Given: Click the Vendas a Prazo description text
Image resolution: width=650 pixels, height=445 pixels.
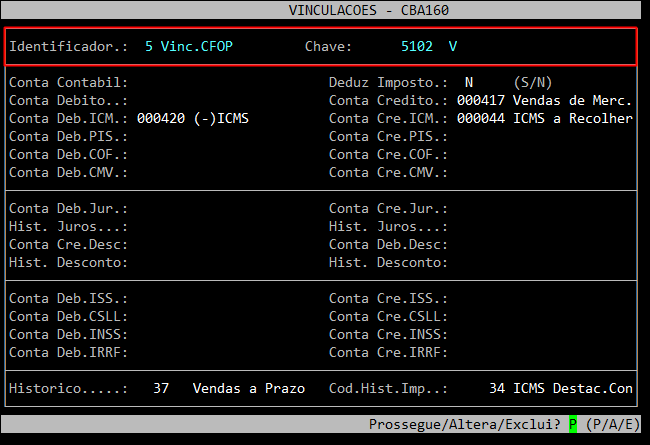Looking at the screenshot, I should tap(248, 388).
